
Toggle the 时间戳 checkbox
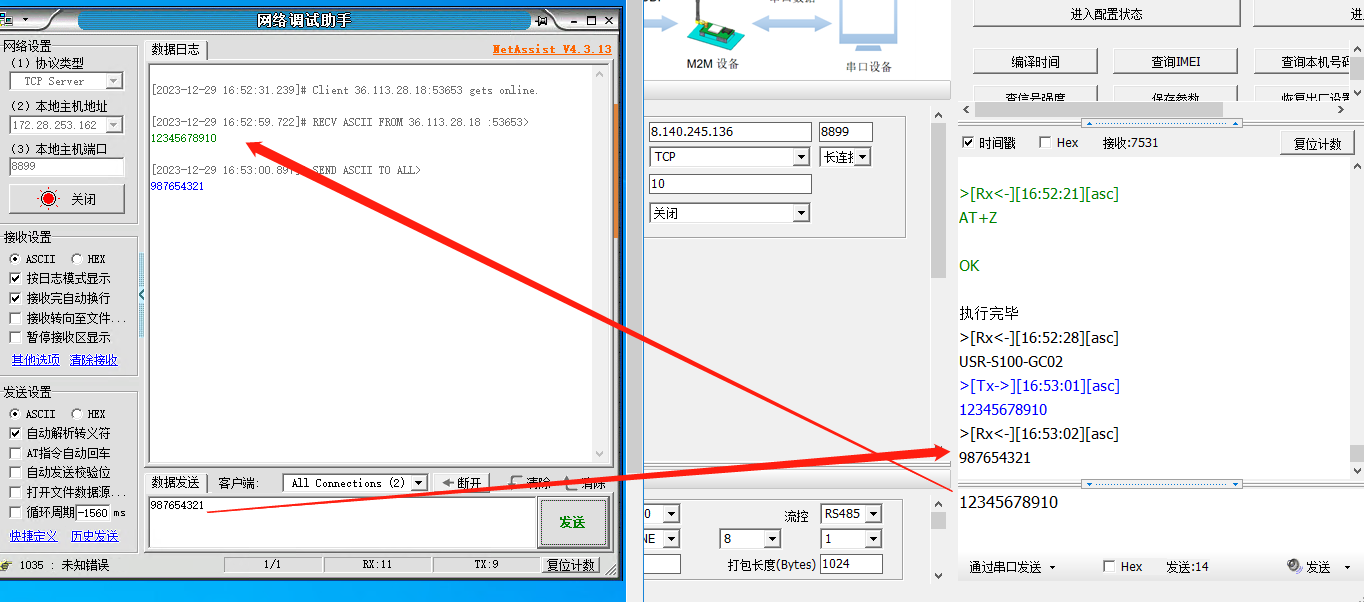tap(967, 143)
